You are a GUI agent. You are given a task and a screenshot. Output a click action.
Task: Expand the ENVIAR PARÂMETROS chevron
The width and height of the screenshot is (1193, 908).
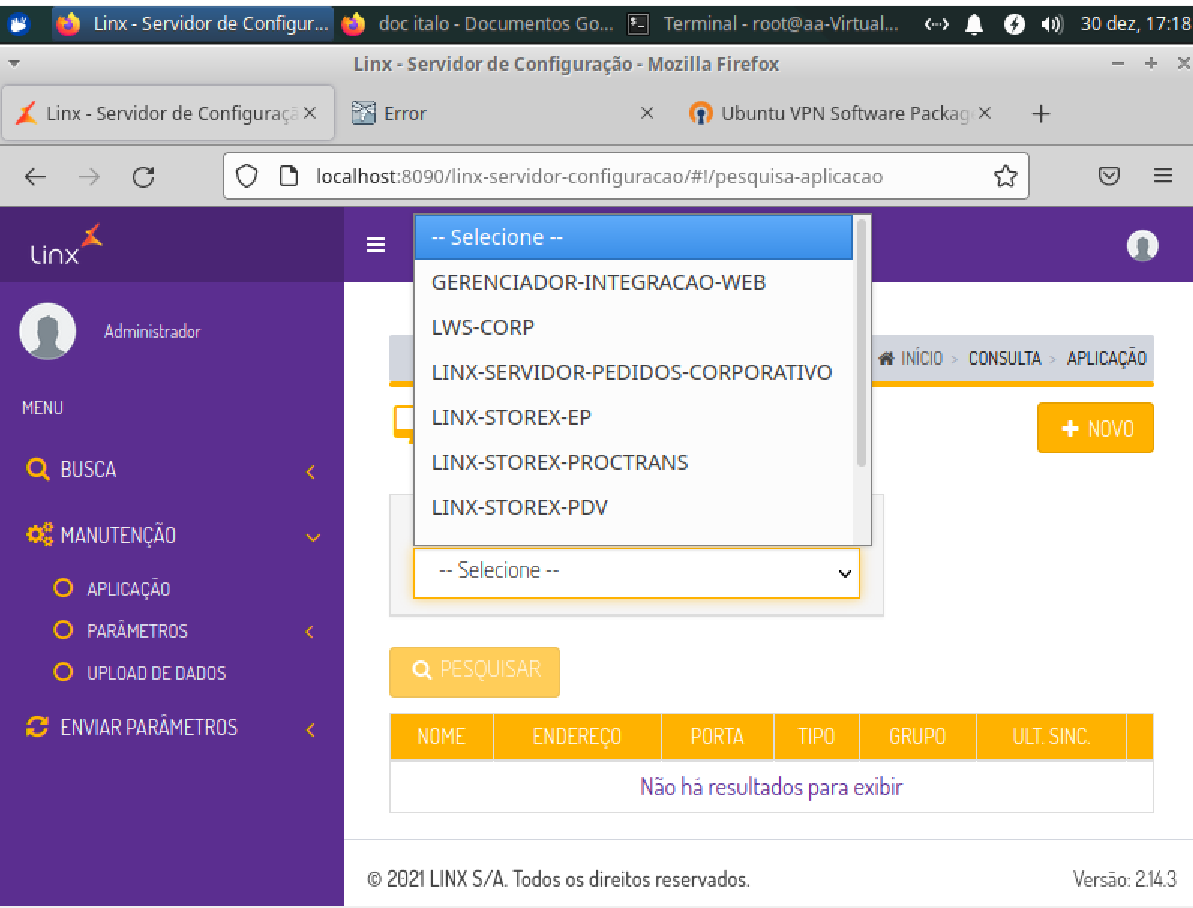310,729
